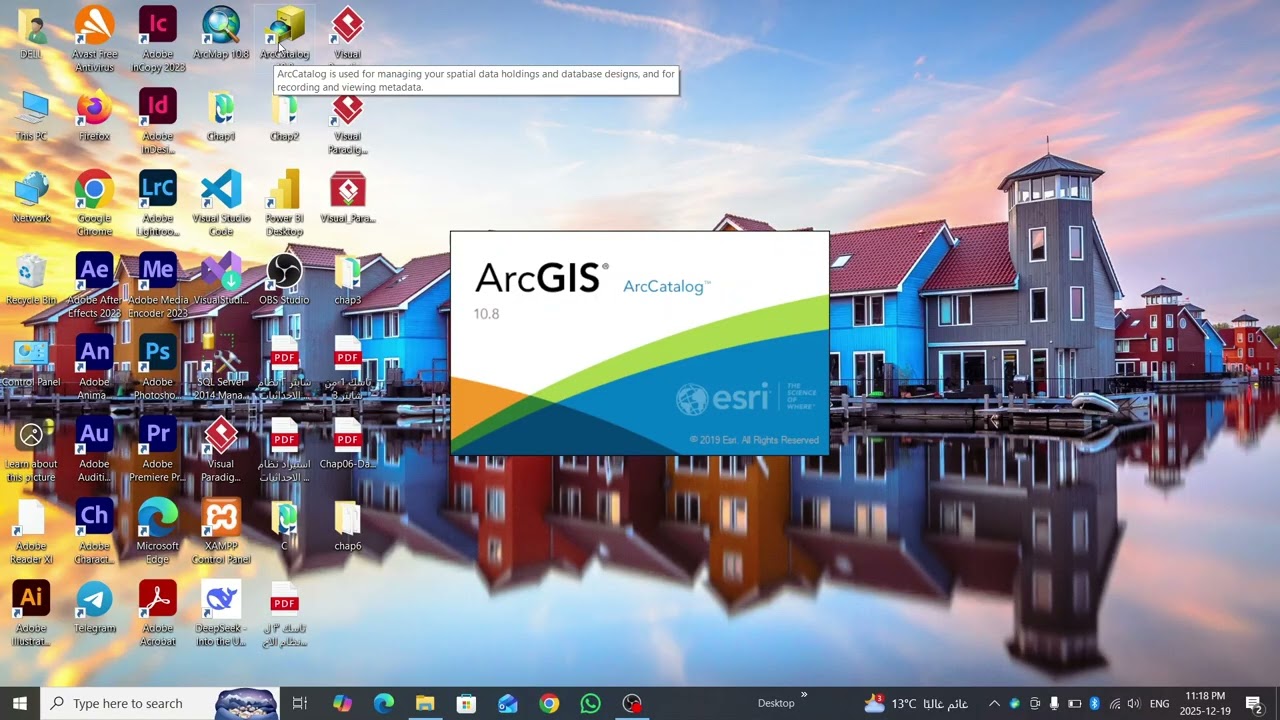Open Adobe InDesign desktop shortcut
Screen dimensions: 1280x720
pyautogui.click(x=158, y=121)
